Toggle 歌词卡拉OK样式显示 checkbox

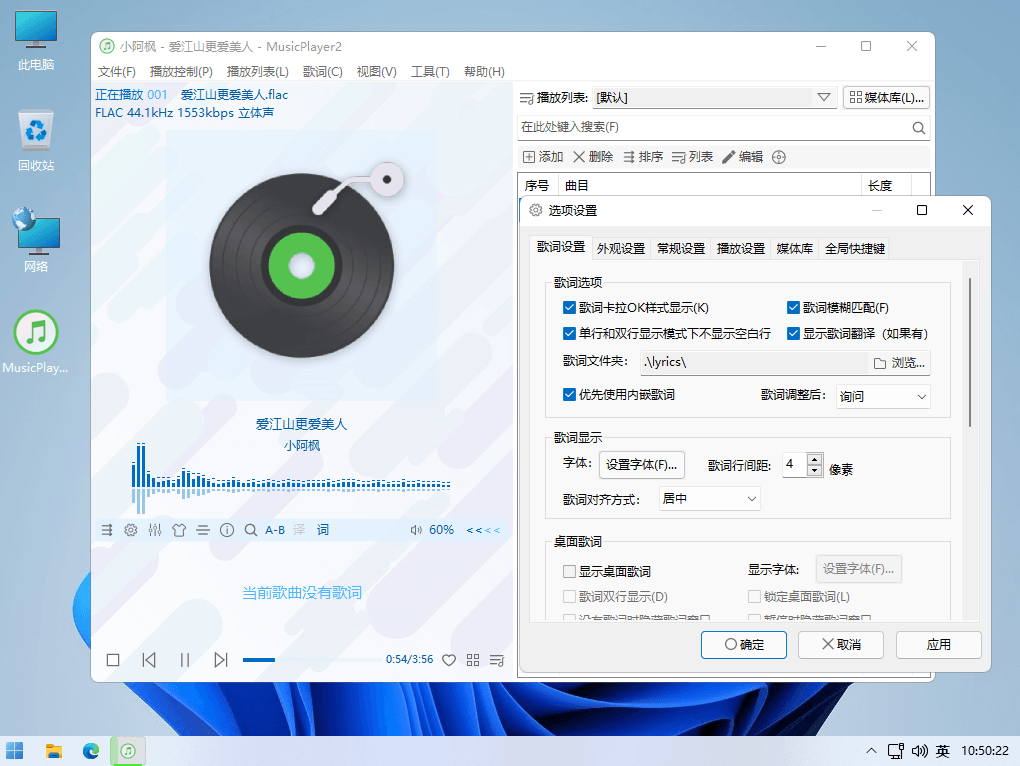pos(570,308)
